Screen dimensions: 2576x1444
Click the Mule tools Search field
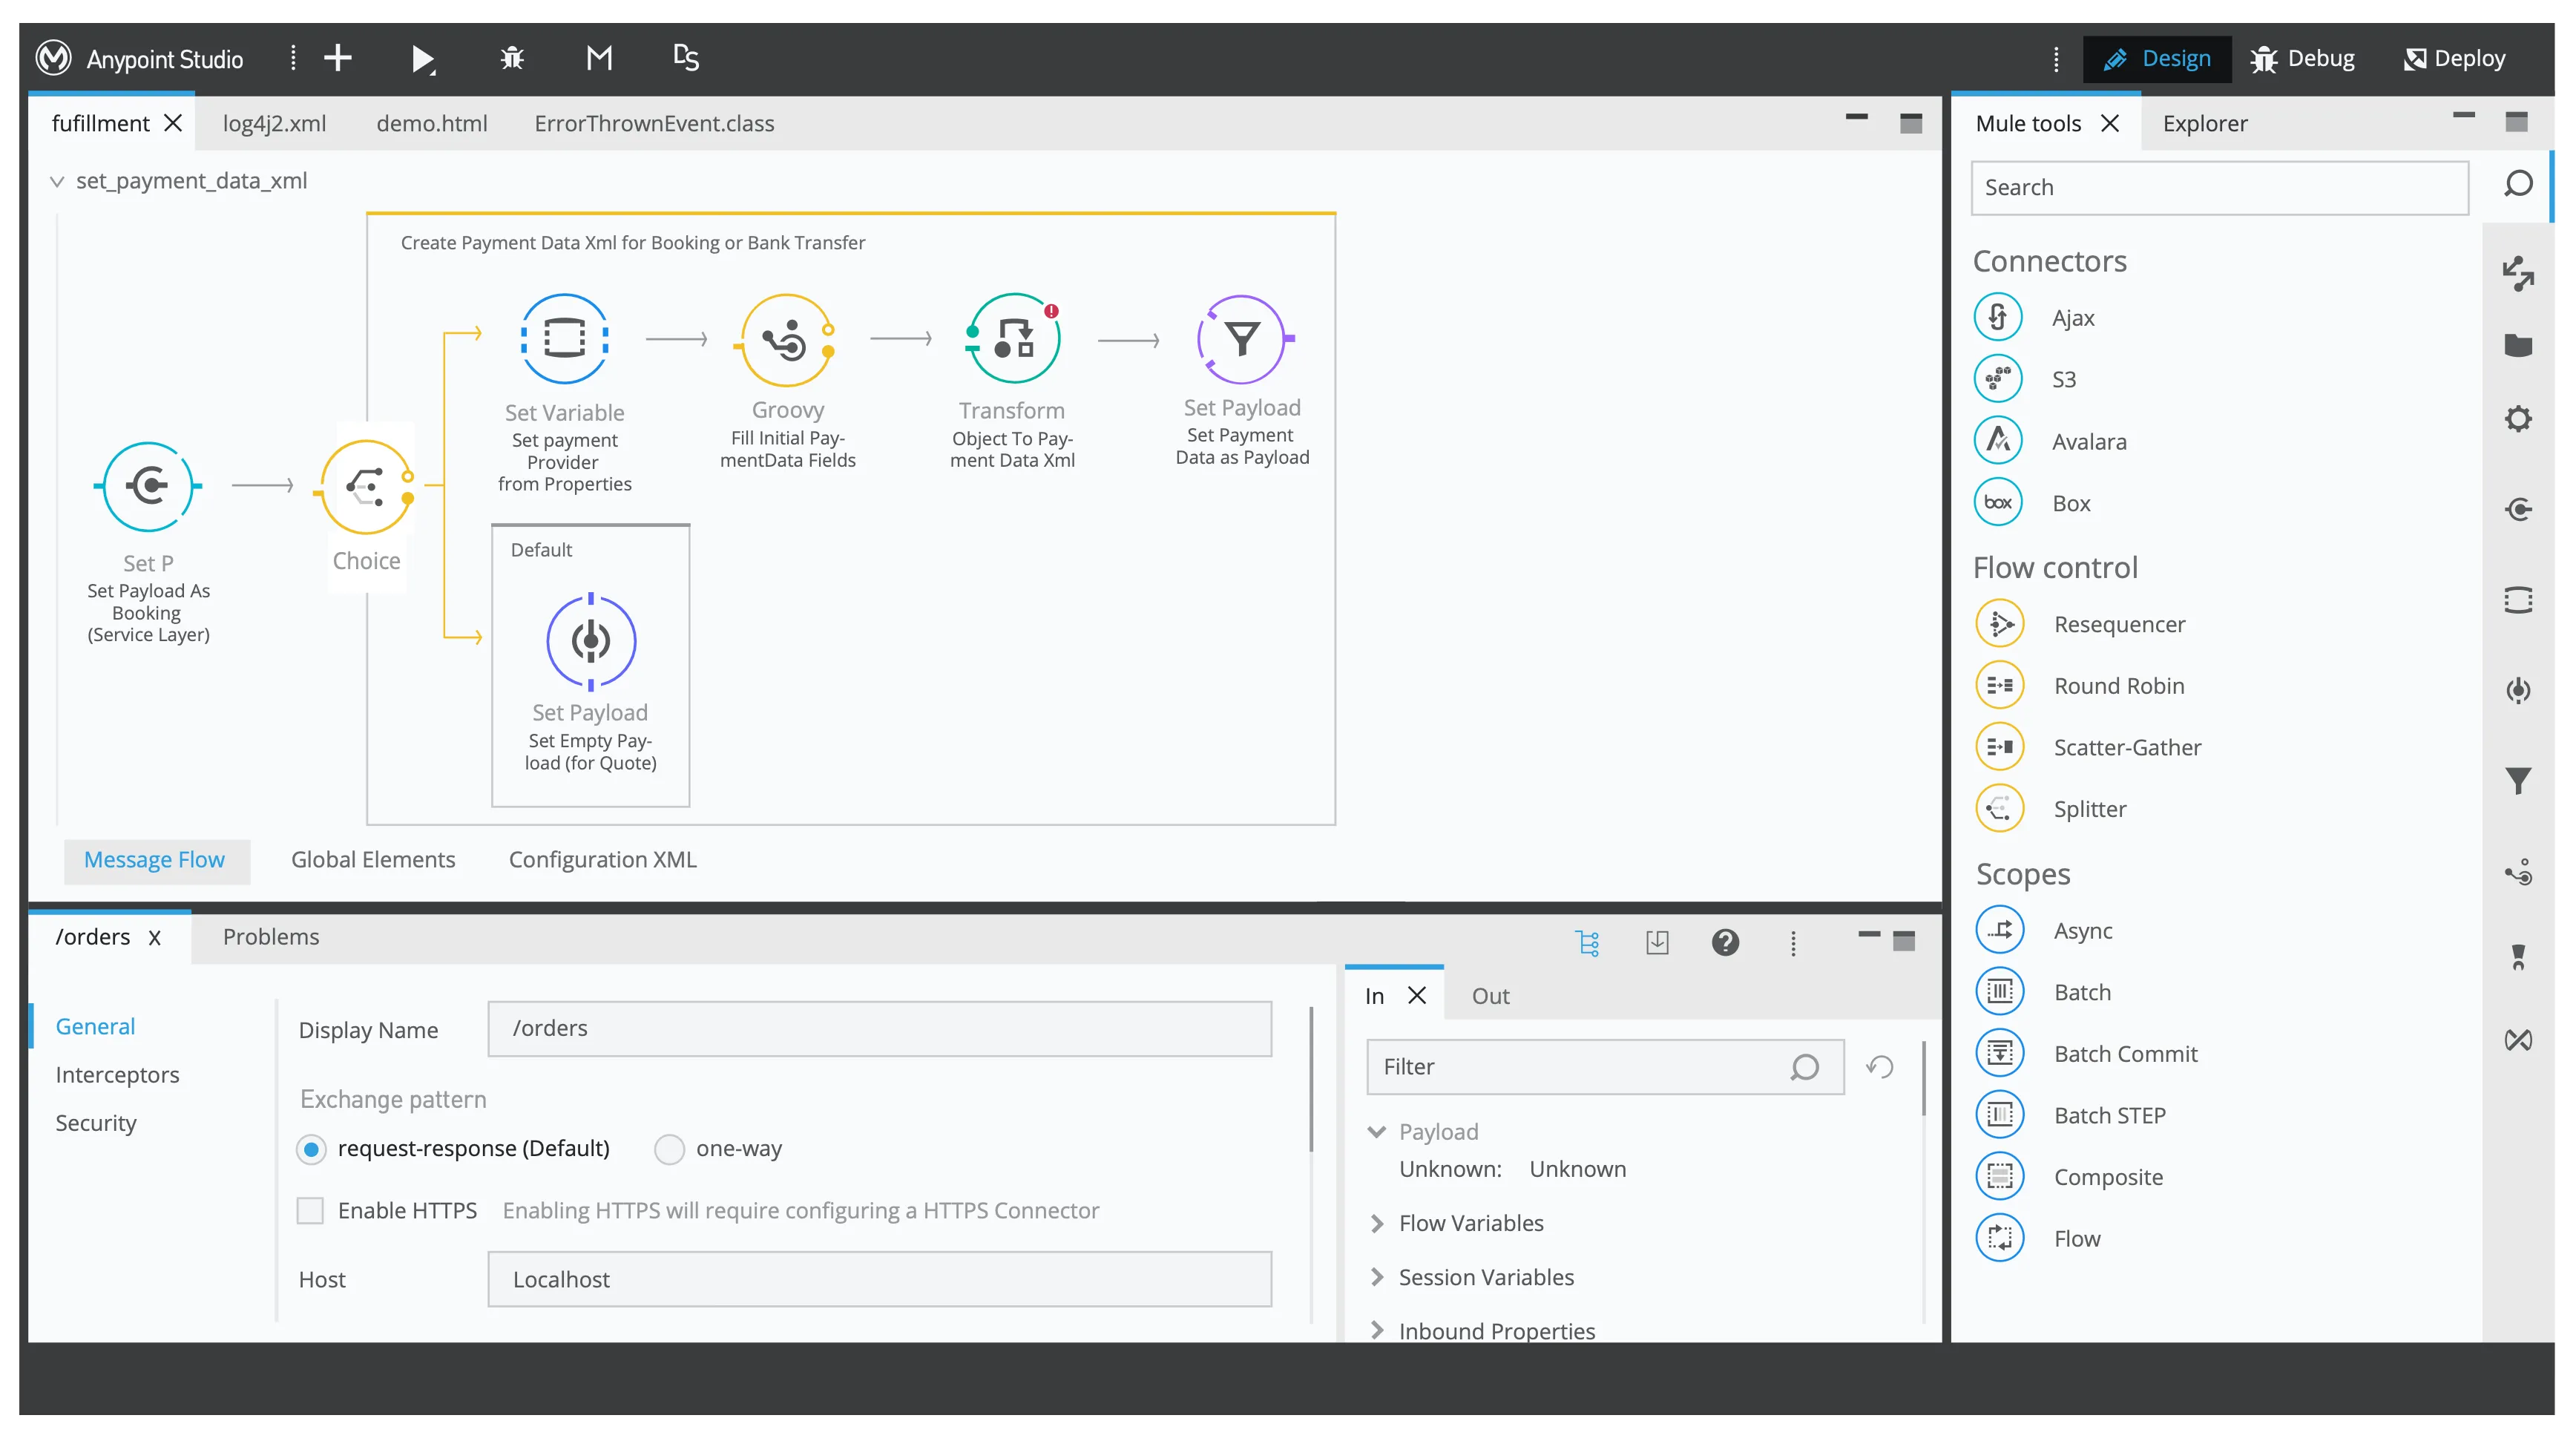[2218, 188]
